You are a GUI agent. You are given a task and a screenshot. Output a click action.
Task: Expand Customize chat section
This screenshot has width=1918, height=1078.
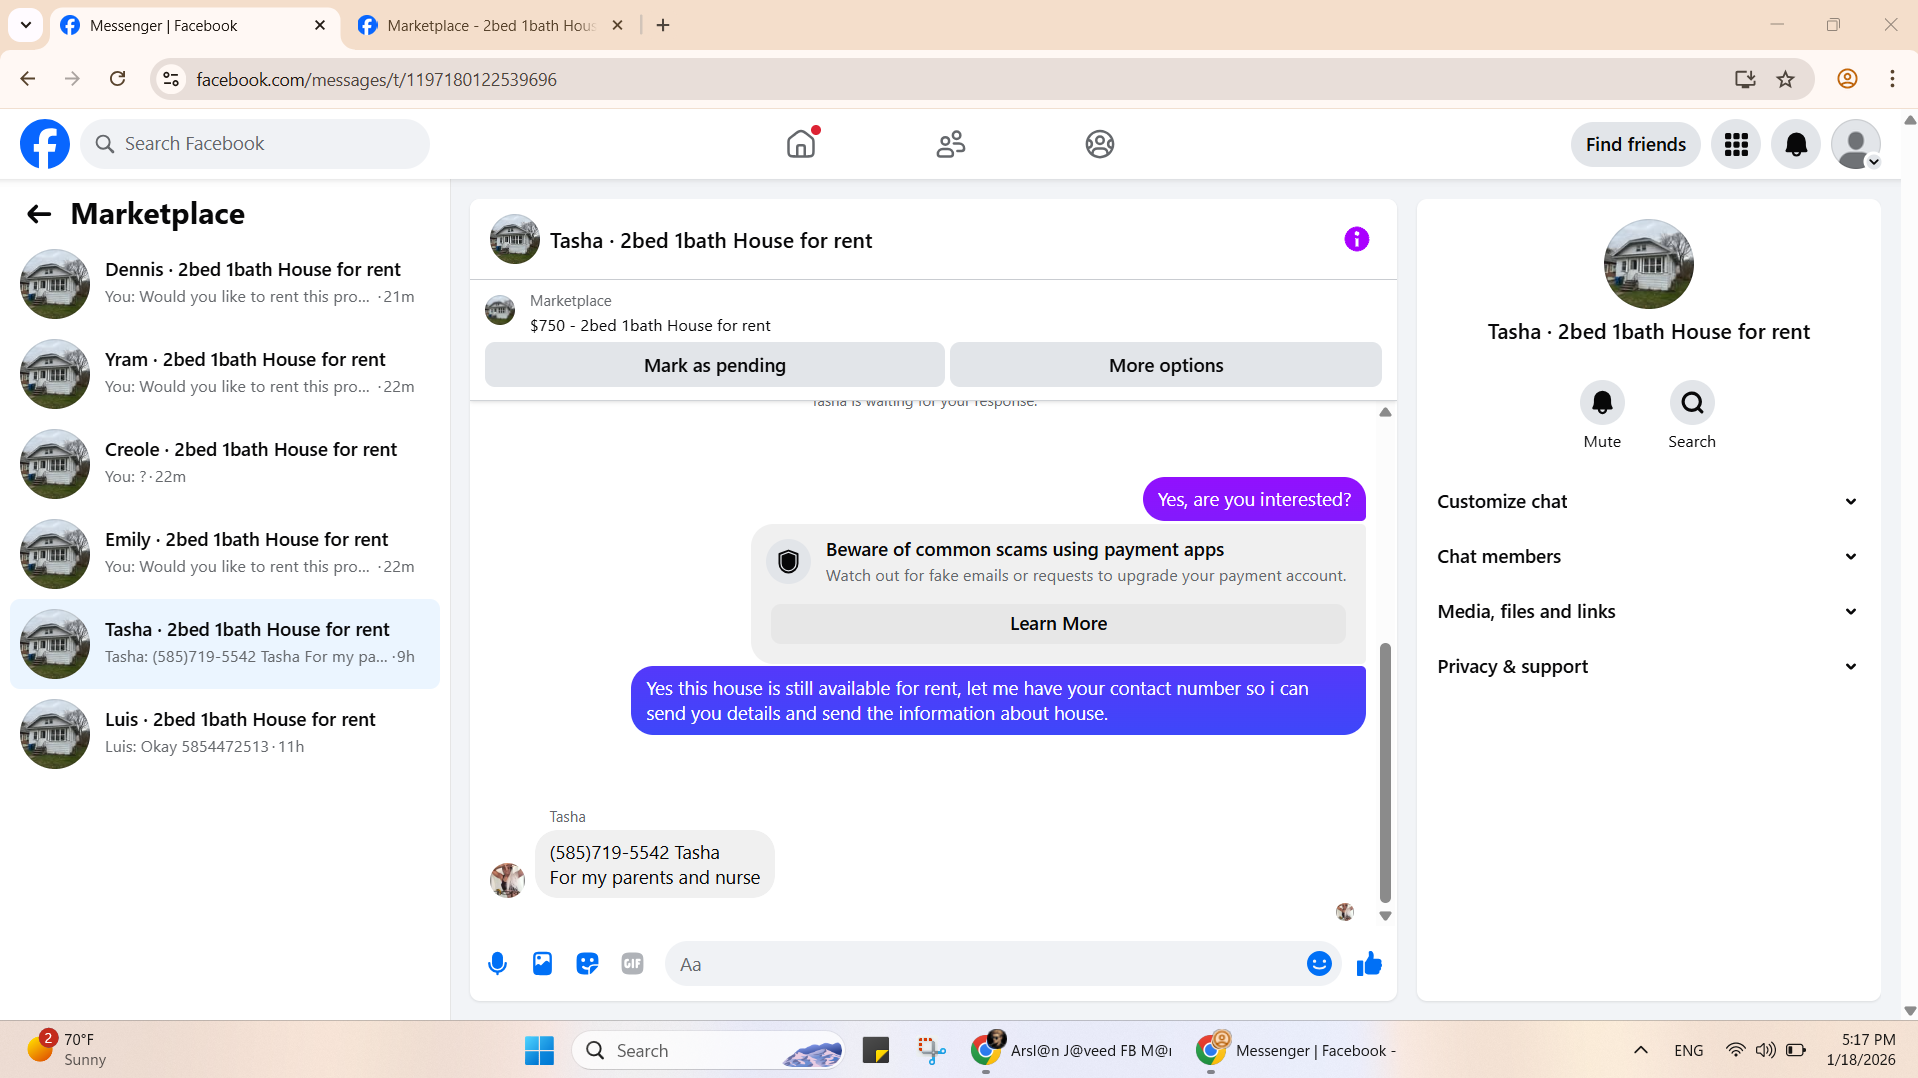(1648, 502)
